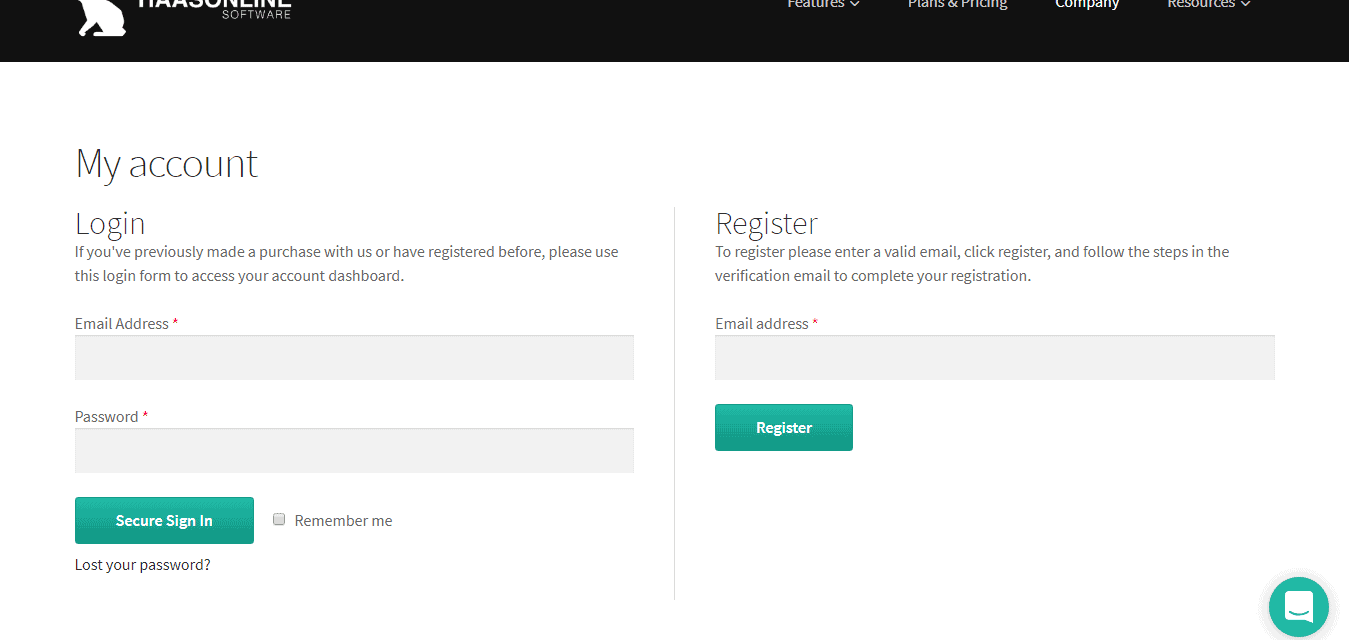Click the green Register button
Viewport: 1349px width, 640px height.
click(x=784, y=427)
